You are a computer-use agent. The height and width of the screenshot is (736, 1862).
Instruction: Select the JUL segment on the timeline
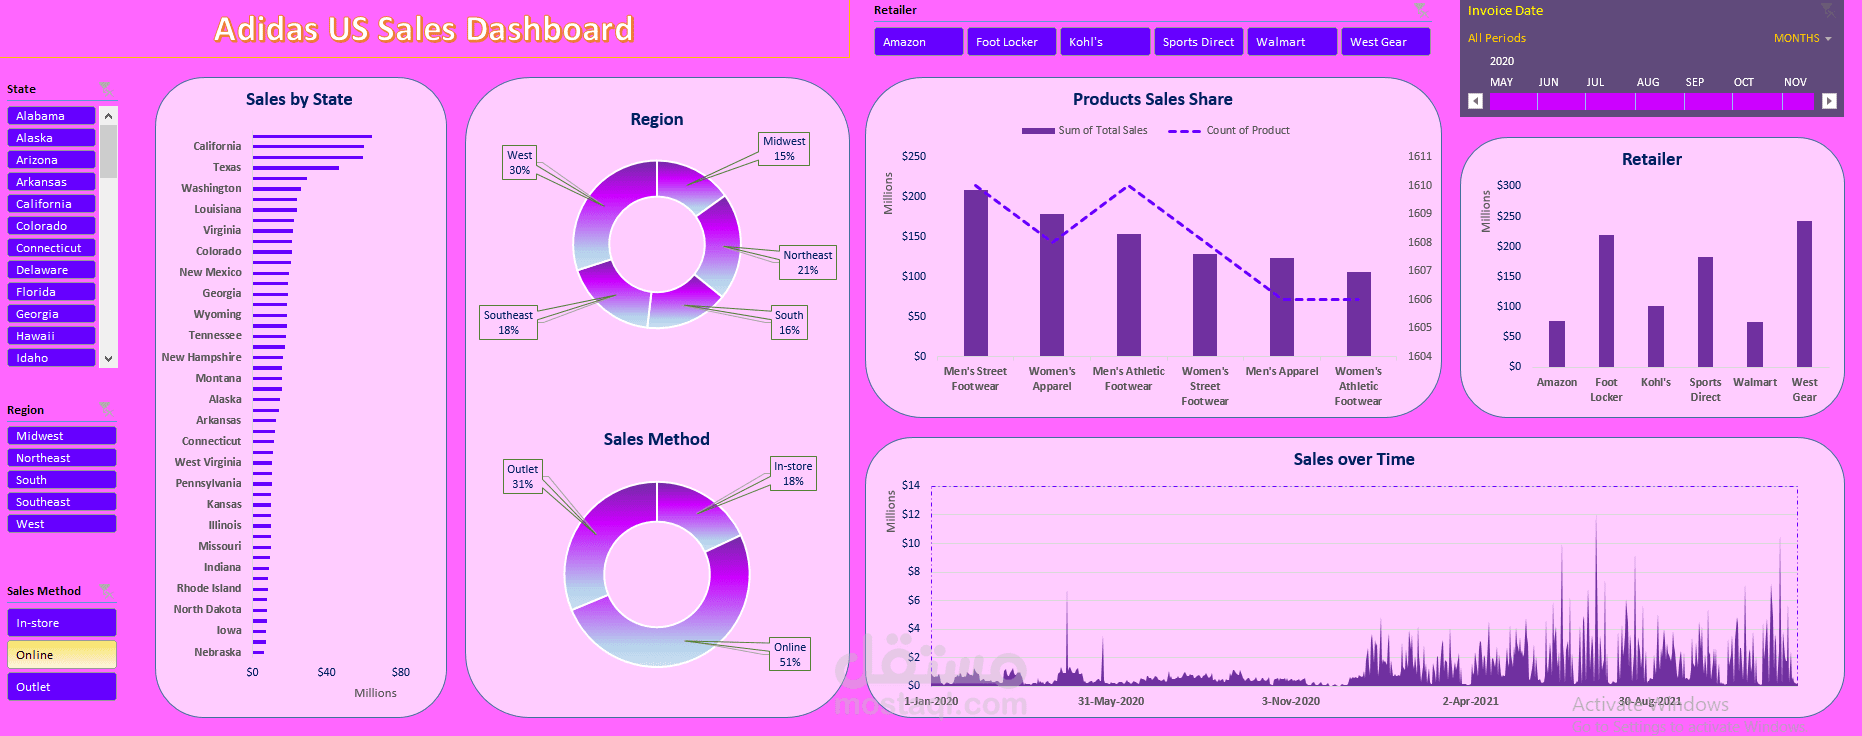click(1611, 101)
